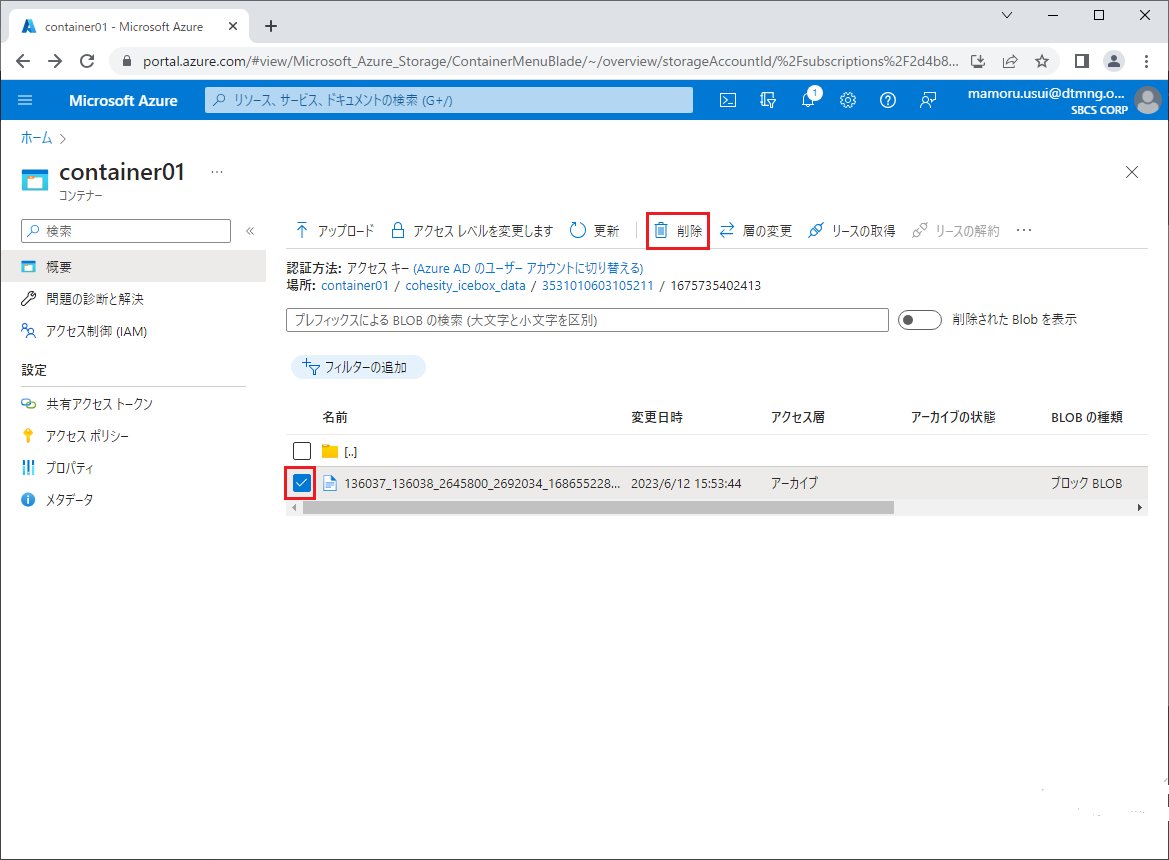Click アクセス レベルを変更します in the toolbar

point(472,231)
